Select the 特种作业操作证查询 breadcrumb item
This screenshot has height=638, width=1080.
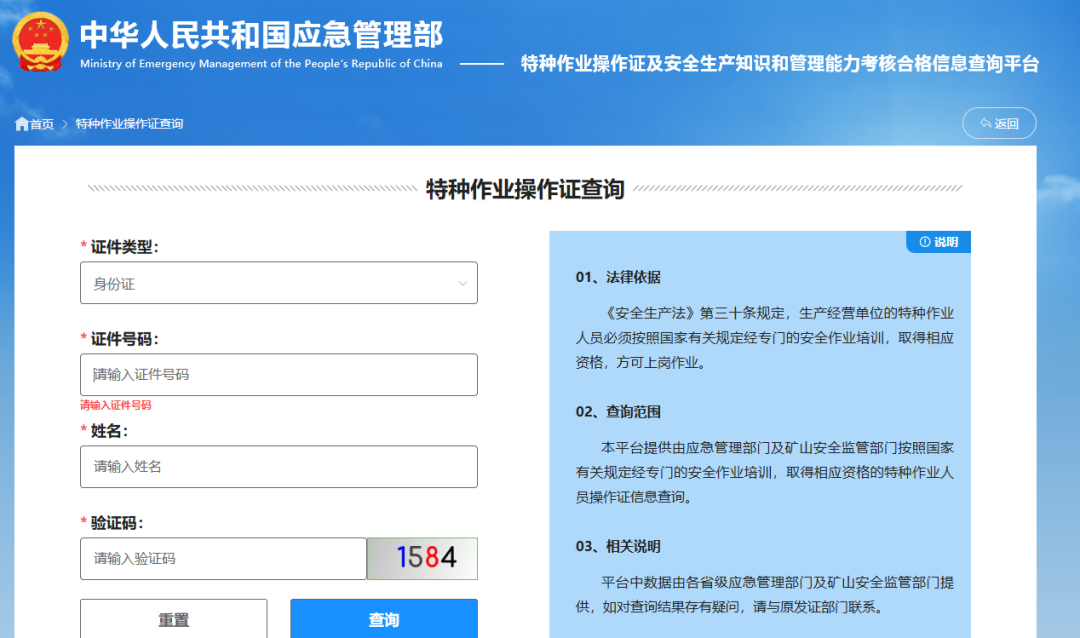point(129,124)
